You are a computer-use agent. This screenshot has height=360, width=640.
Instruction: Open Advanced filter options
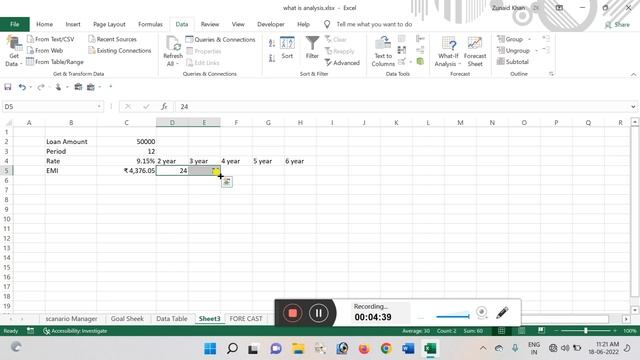[x=342, y=62]
